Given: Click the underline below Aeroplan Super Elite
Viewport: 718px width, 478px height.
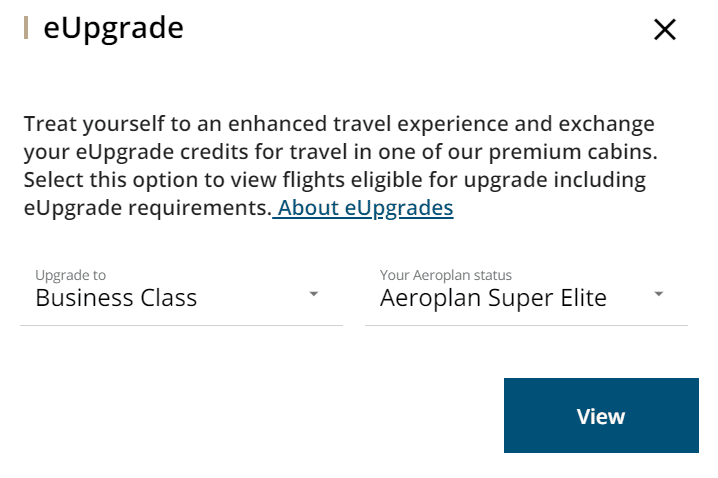Looking at the screenshot, I should [526, 324].
